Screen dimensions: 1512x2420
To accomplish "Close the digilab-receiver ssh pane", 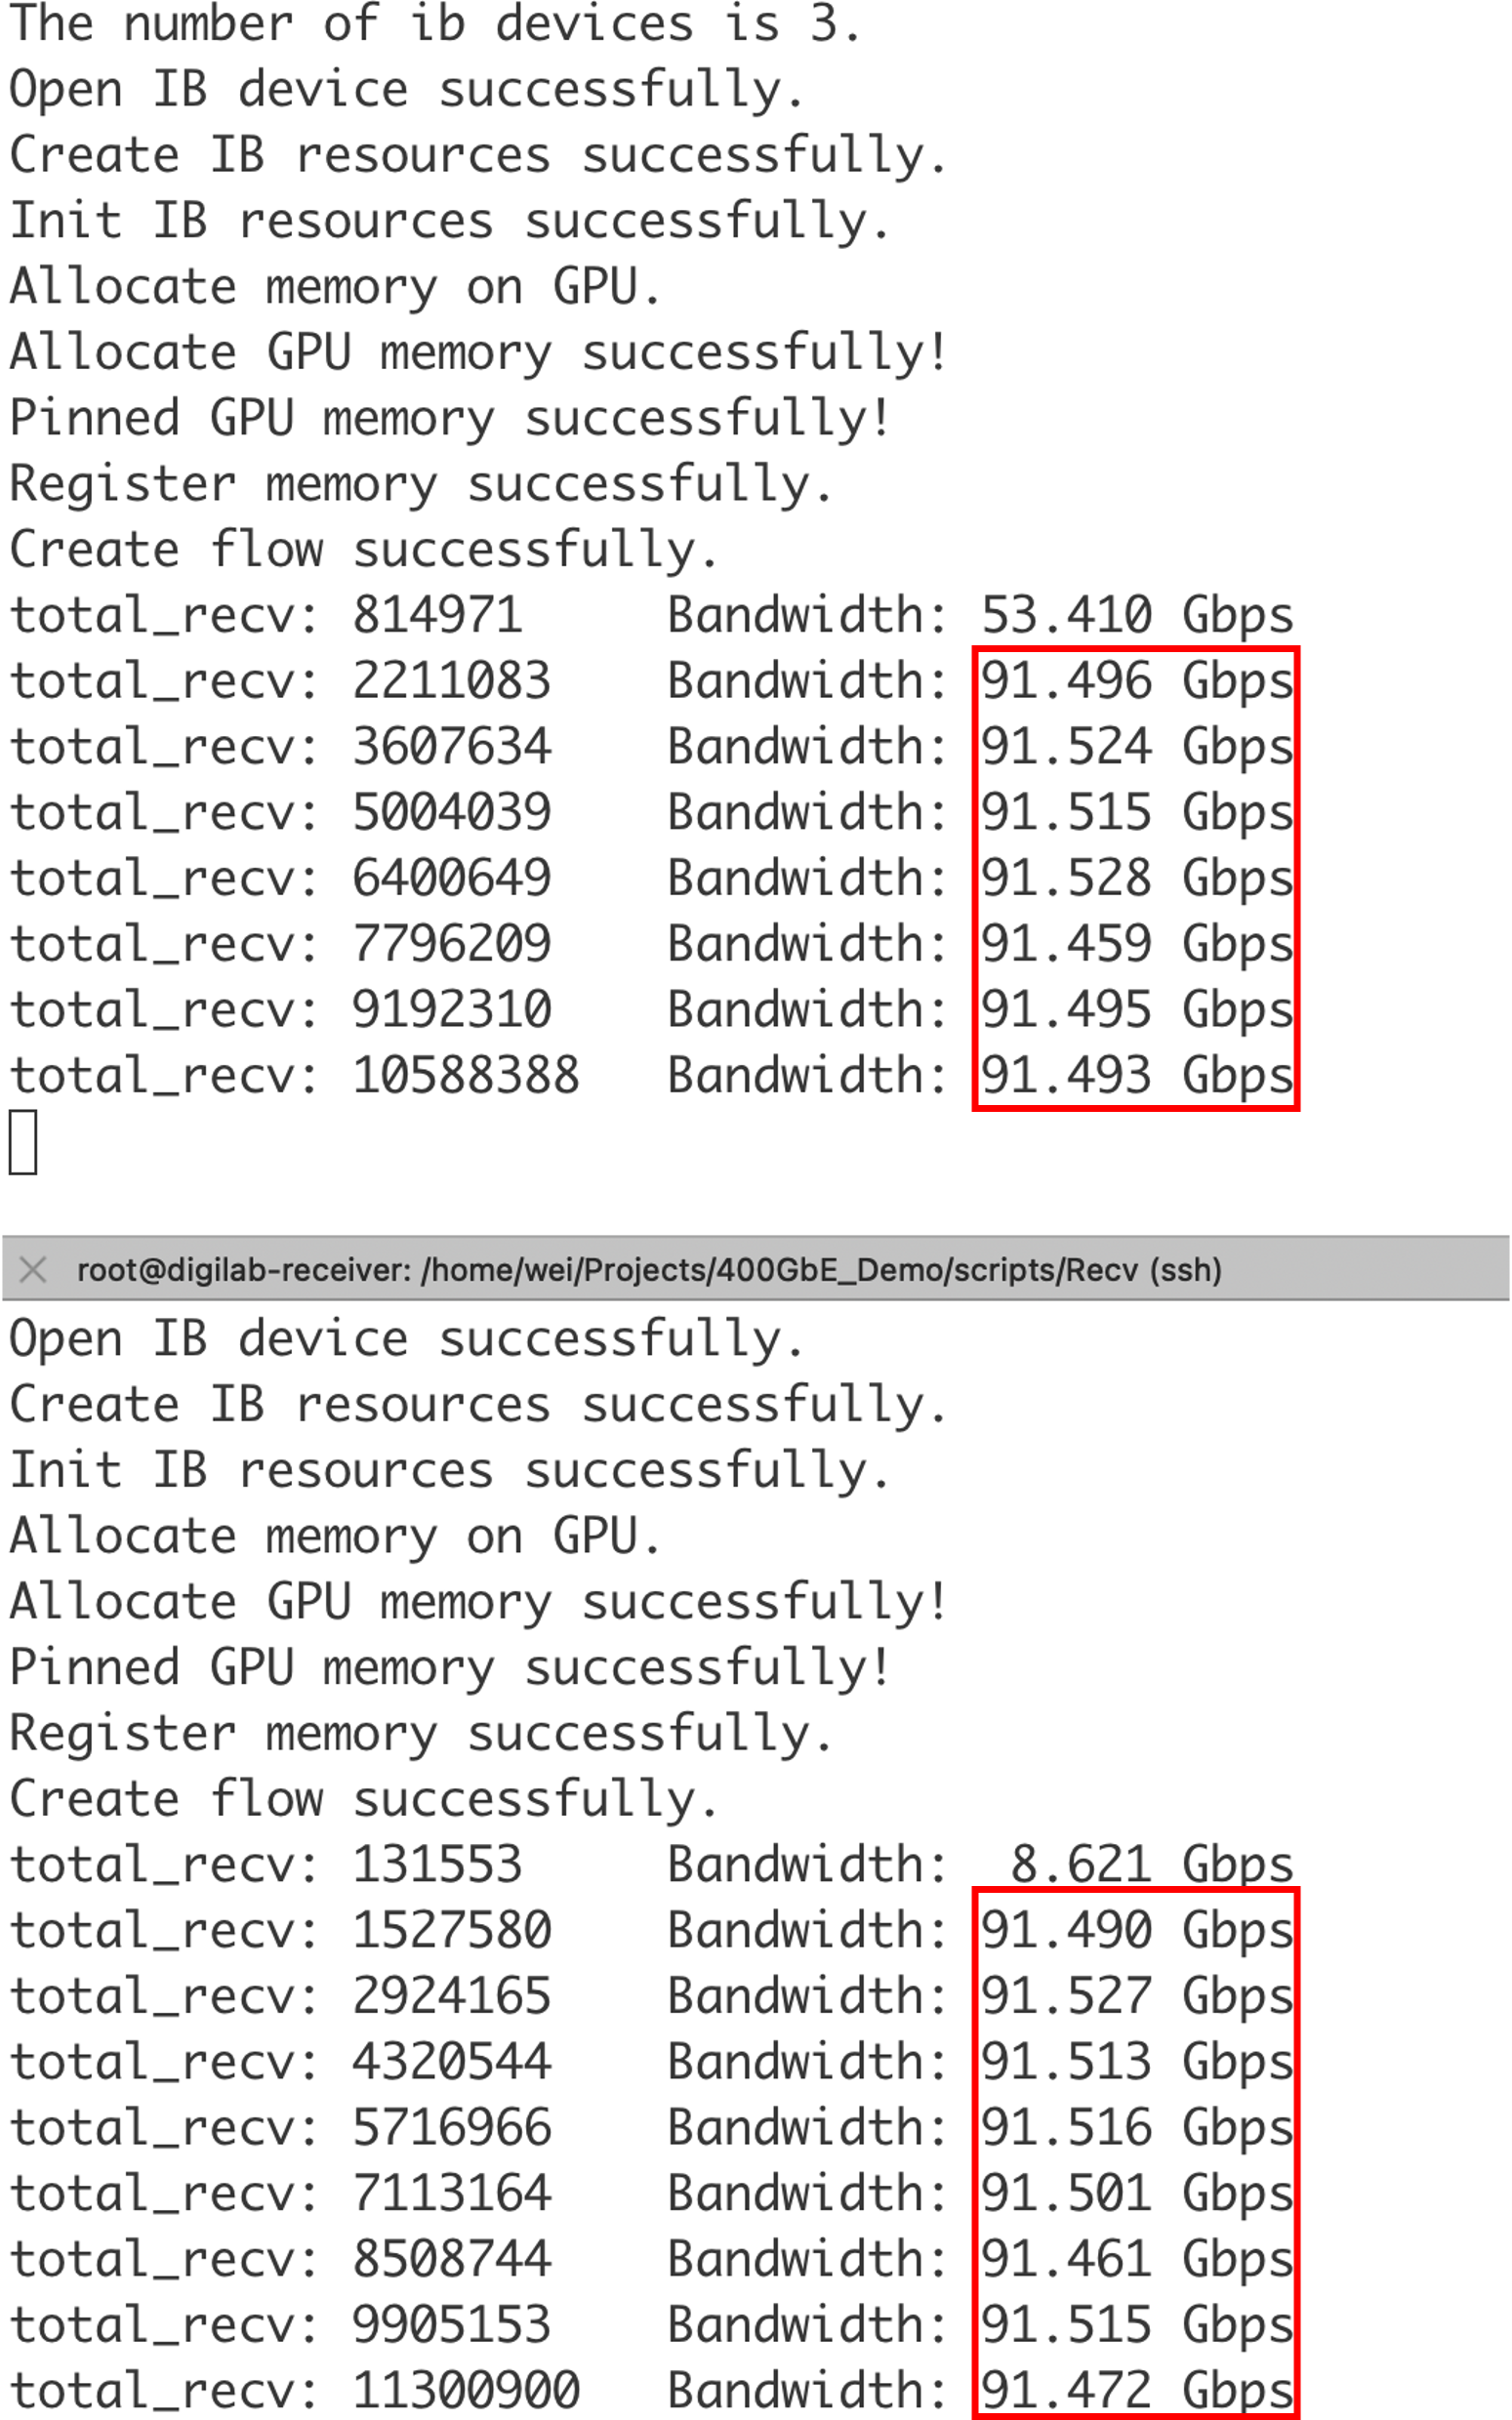I will point(33,1270).
